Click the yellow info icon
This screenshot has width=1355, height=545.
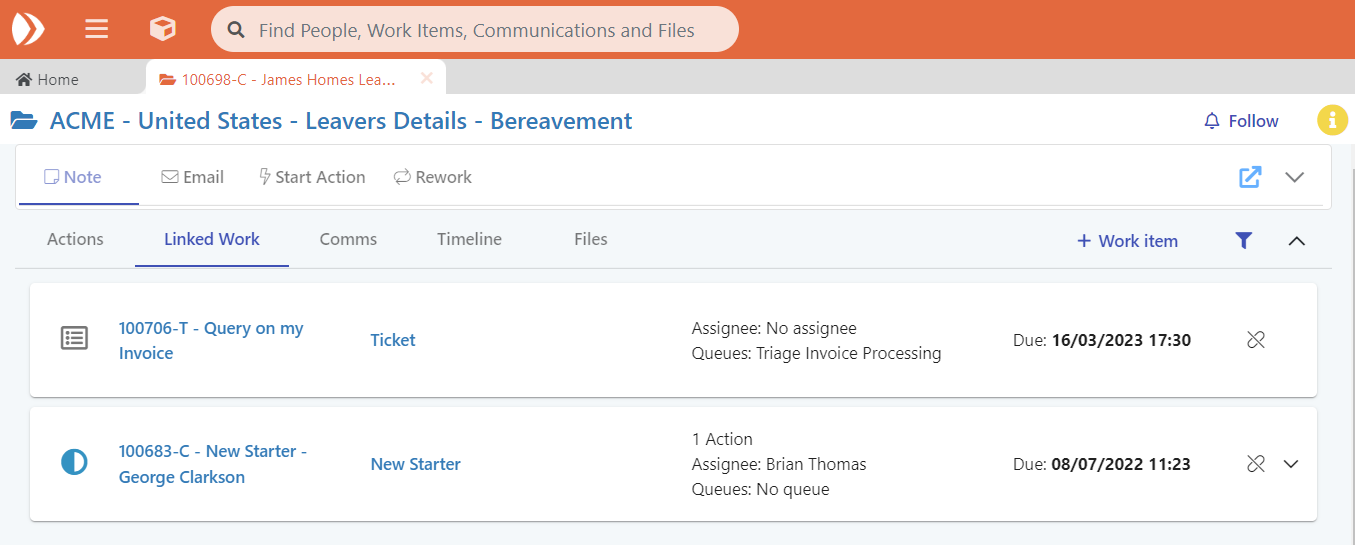click(1332, 120)
